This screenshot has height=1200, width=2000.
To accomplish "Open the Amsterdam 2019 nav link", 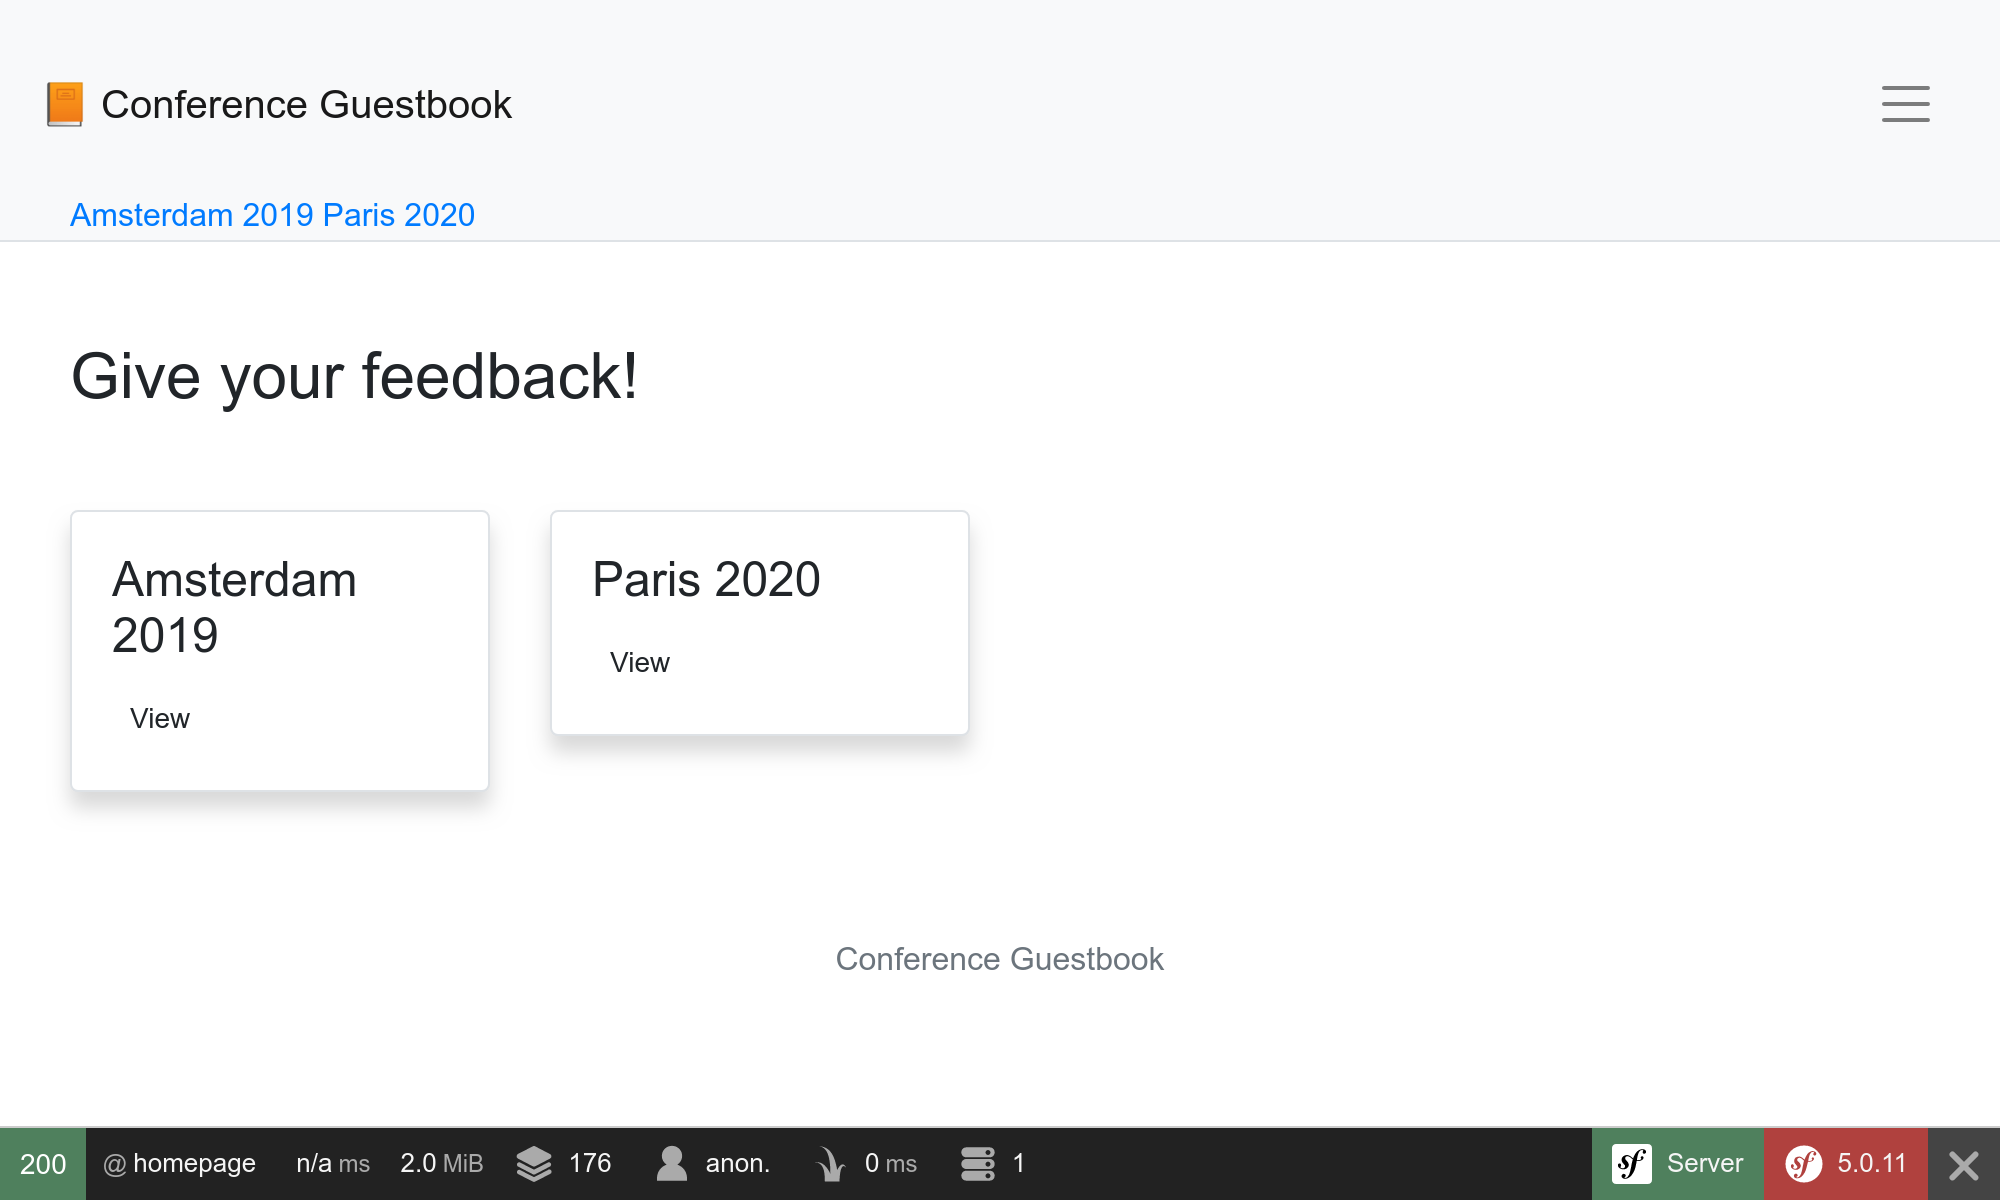I will tap(192, 215).
